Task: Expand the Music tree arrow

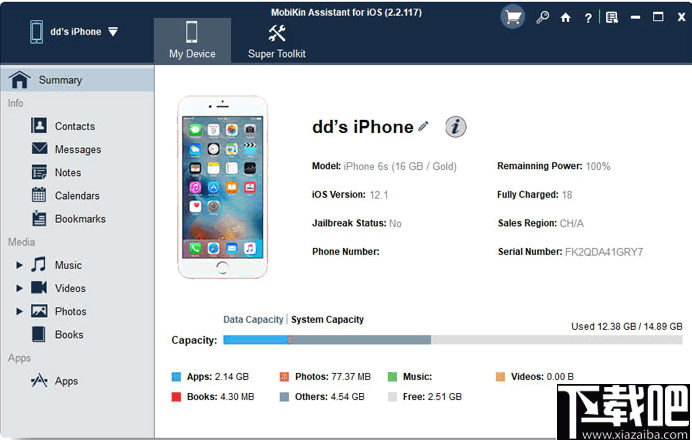Action: pos(19,265)
